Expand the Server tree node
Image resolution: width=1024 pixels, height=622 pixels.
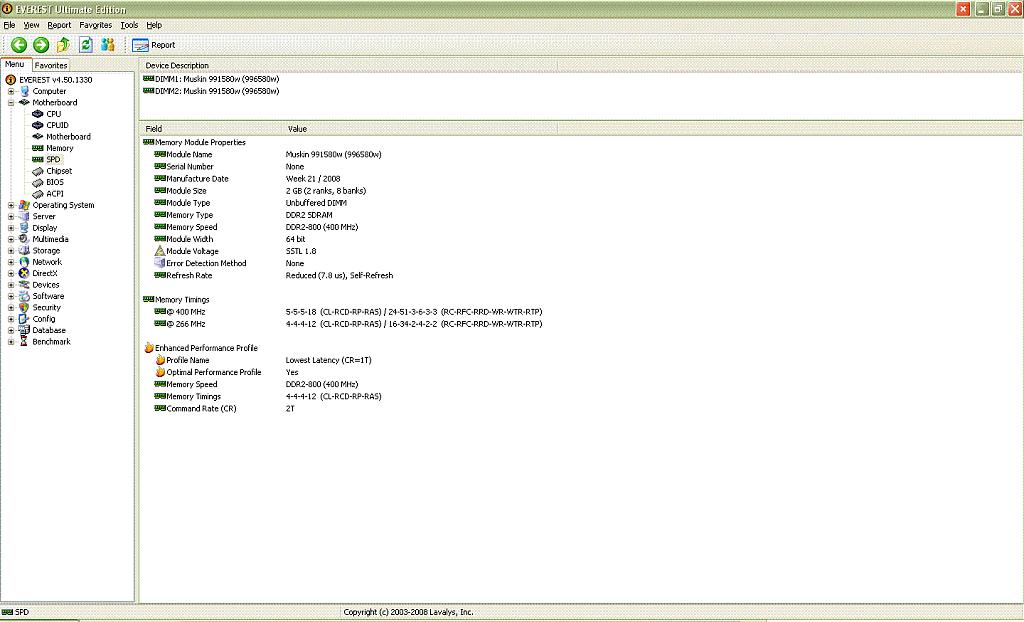click(x=10, y=216)
